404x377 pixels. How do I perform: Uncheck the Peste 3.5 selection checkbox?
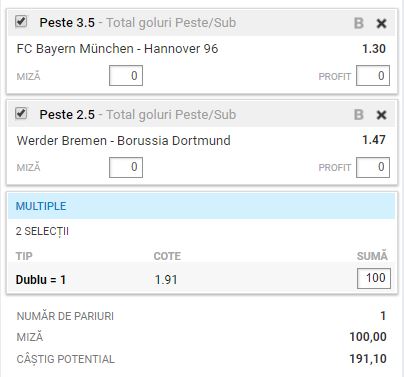coord(21,22)
